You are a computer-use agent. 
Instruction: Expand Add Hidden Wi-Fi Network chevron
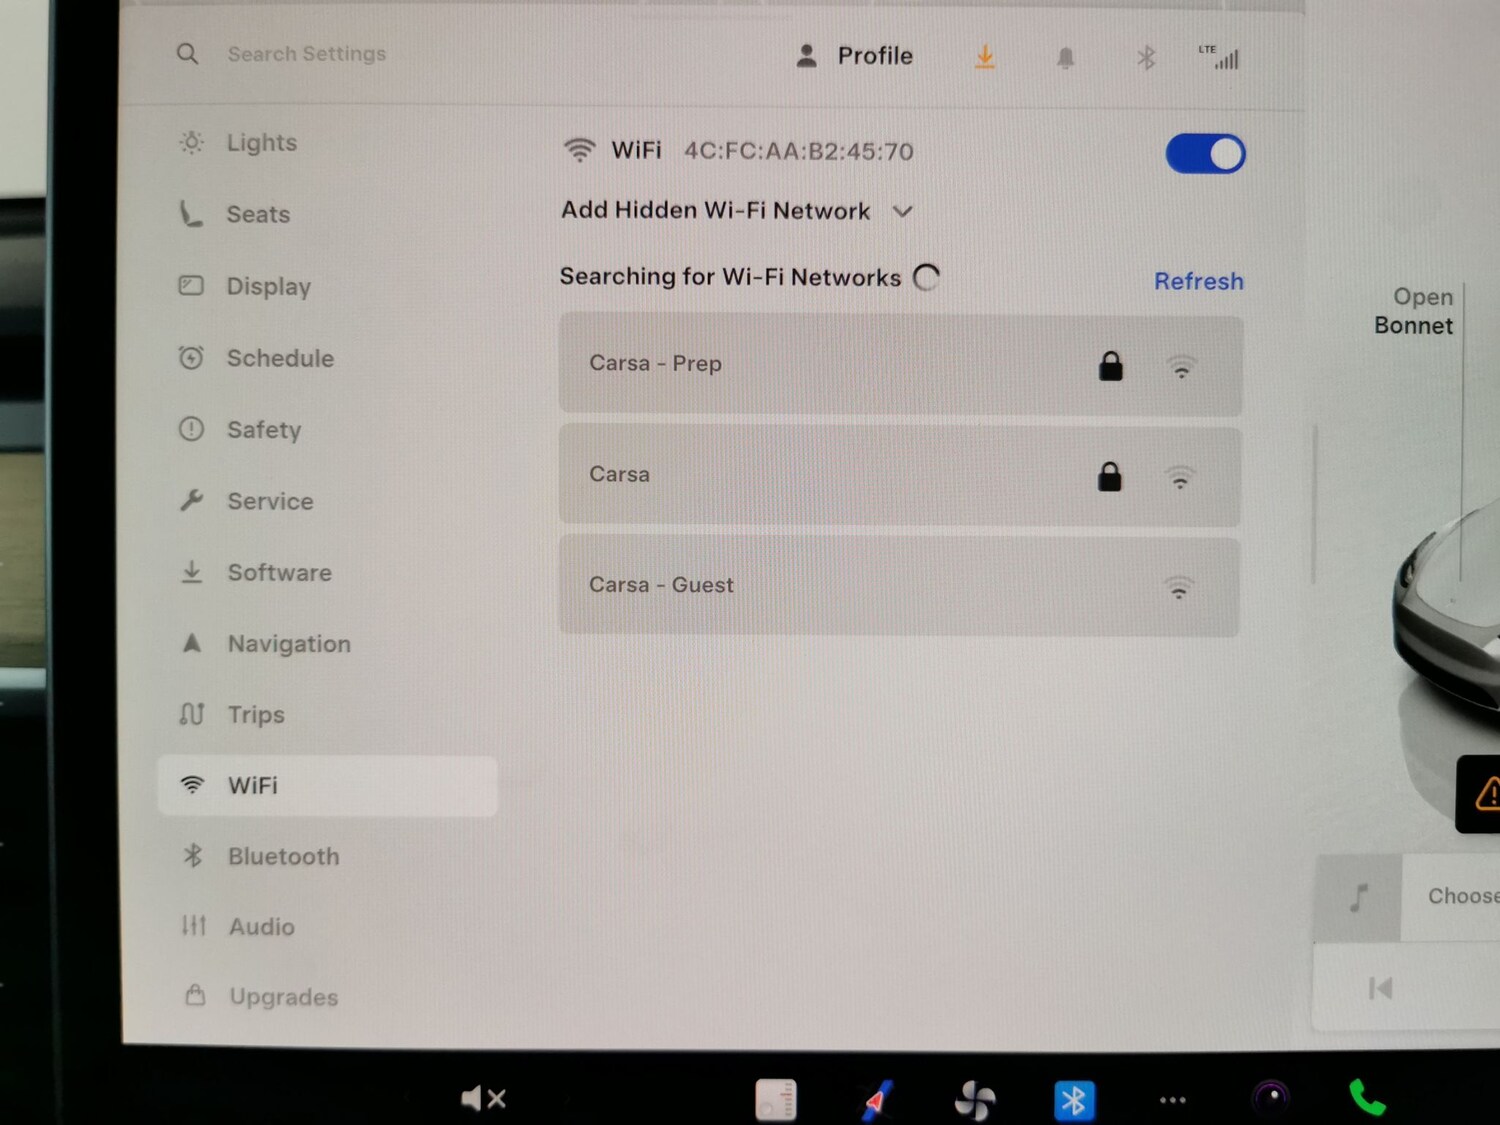(x=902, y=212)
